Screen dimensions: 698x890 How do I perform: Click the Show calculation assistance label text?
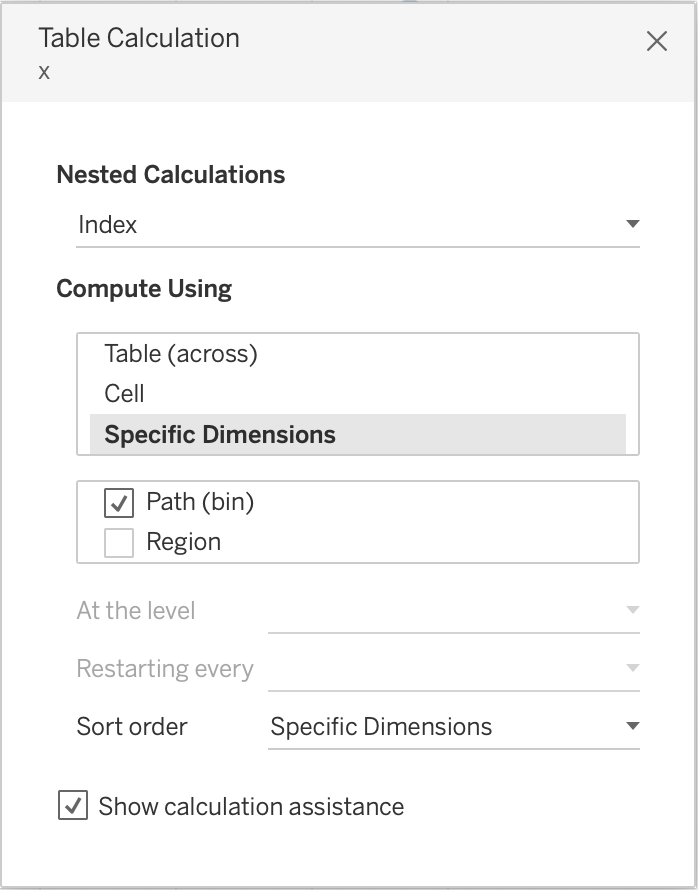point(251,807)
